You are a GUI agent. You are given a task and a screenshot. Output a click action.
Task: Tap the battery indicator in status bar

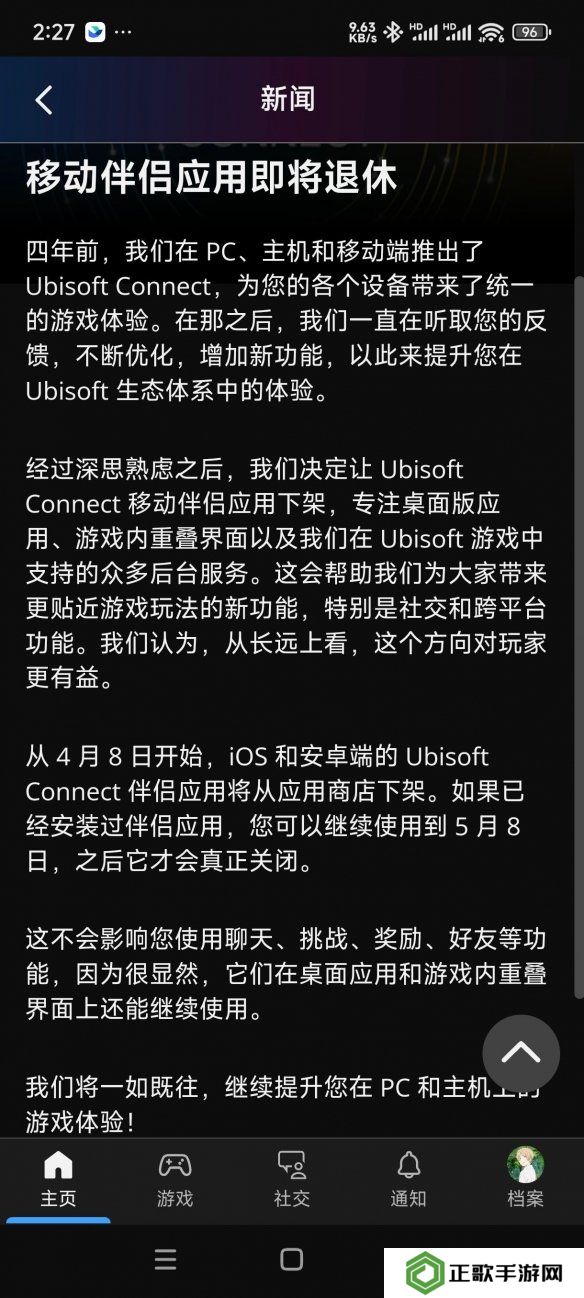click(532, 32)
